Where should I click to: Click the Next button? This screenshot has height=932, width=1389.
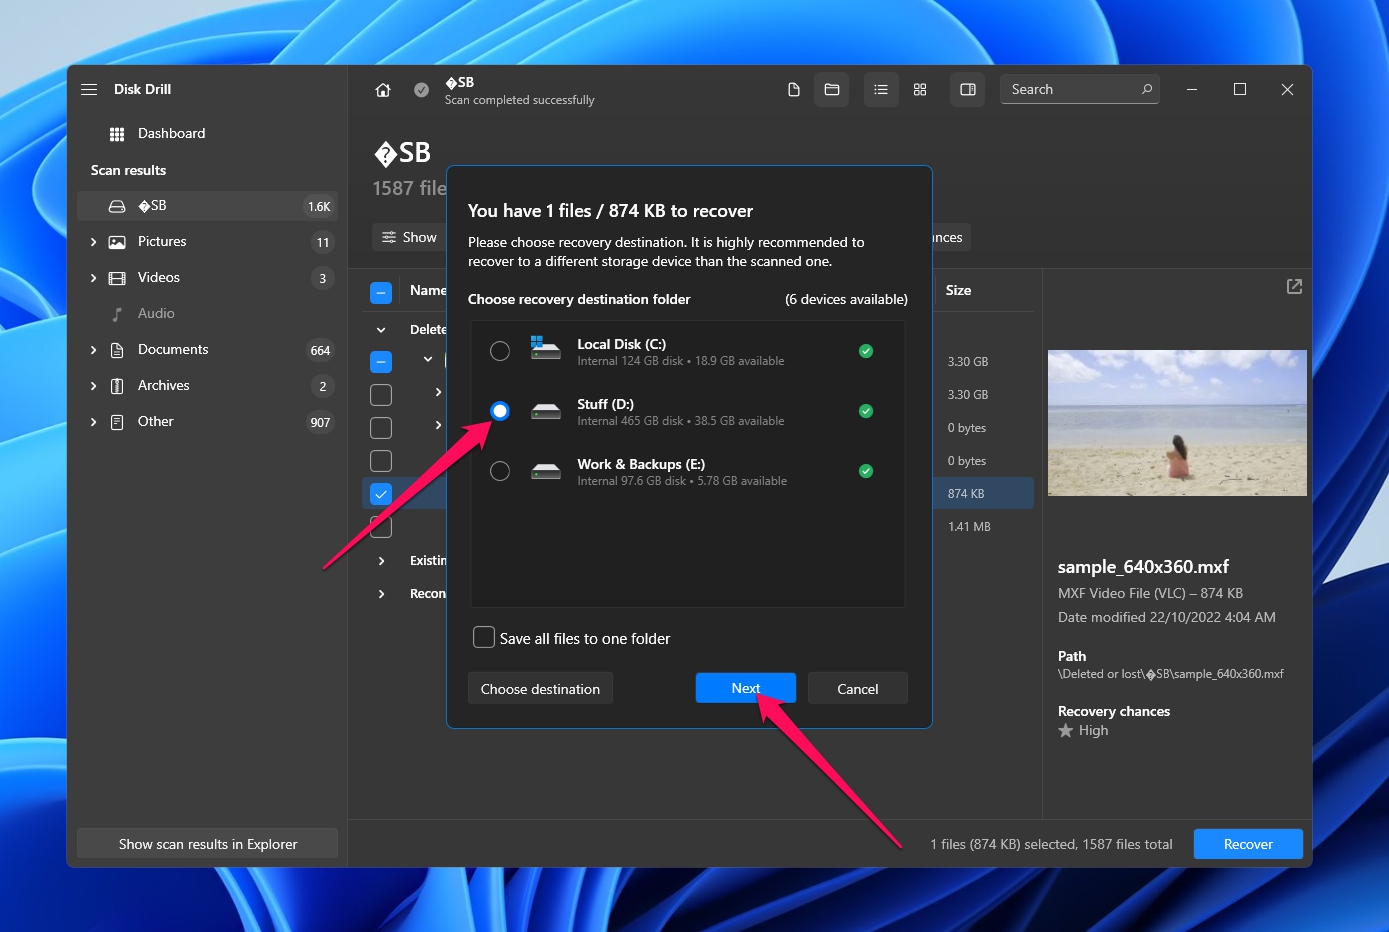(x=745, y=688)
